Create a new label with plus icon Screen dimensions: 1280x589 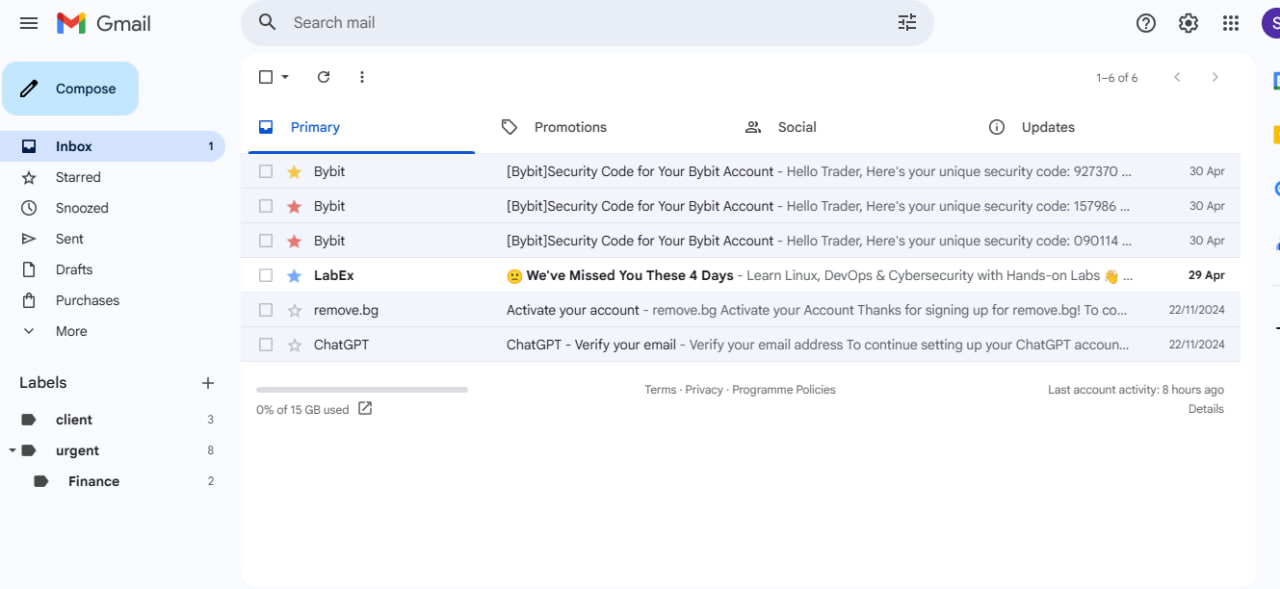(208, 383)
